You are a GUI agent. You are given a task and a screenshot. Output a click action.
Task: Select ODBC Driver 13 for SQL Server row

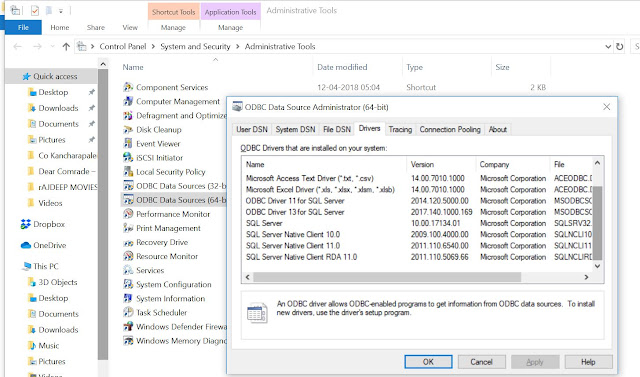click(417, 212)
